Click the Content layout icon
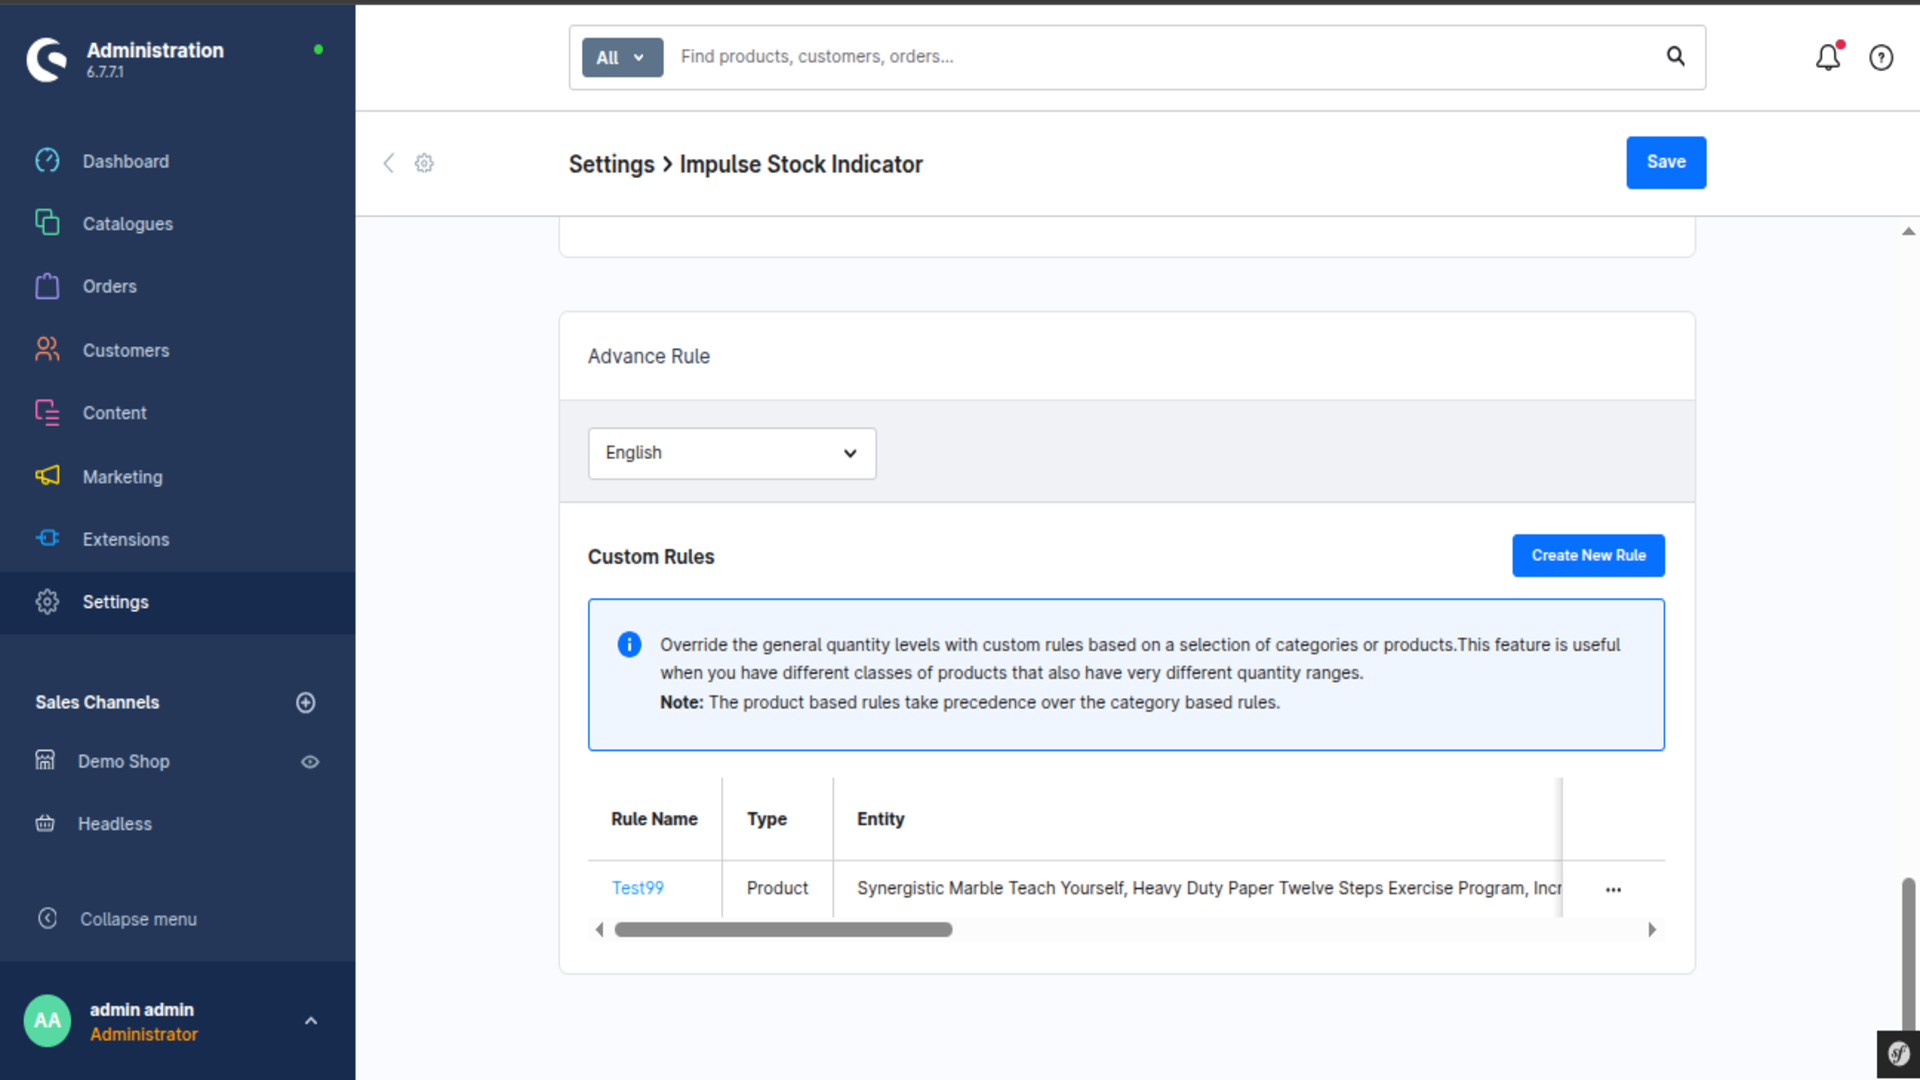The width and height of the screenshot is (1920, 1080). pyautogui.click(x=47, y=412)
